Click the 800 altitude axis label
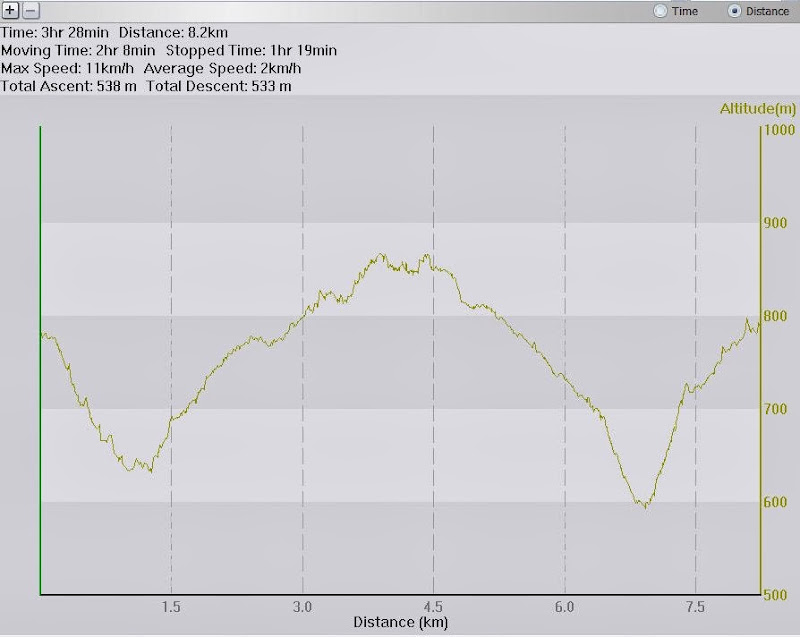Viewport: 800px width, 637px height. coord(775,316)
